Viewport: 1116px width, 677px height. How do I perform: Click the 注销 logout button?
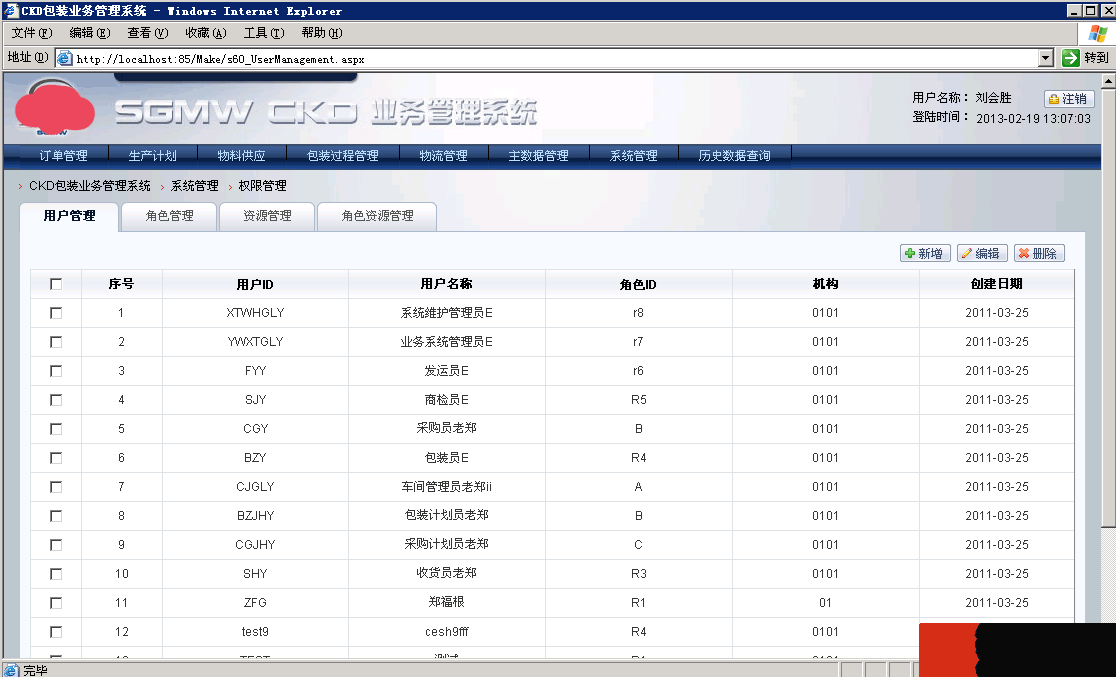[x=1068, y=99]
